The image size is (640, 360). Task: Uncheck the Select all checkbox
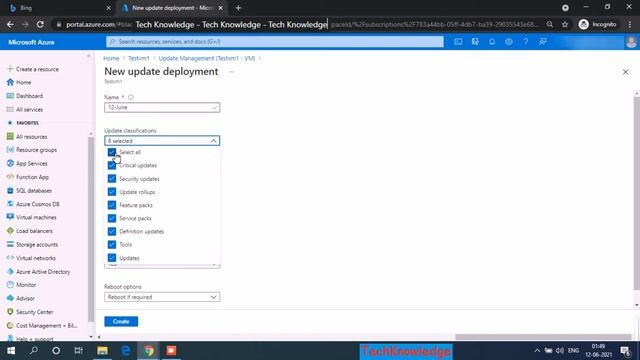(x=112, y=152)
